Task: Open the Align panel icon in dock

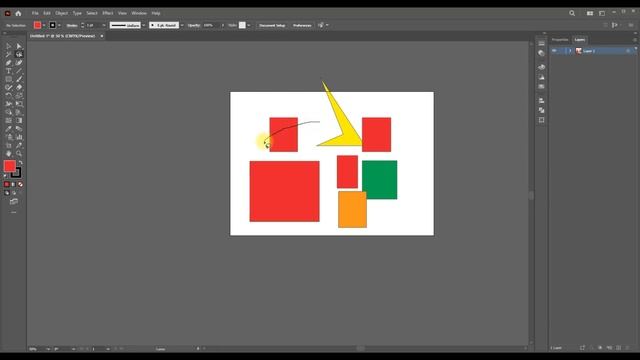Action: click(x=541, y=100)
